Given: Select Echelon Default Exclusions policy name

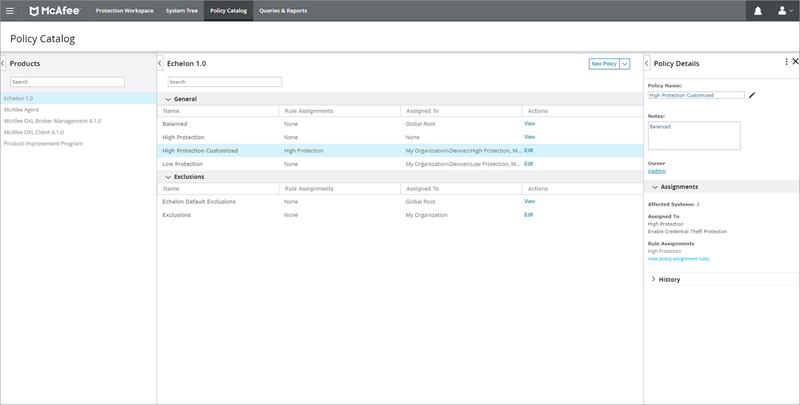Looking at the screenshot, I should click(x=199, y=201).
